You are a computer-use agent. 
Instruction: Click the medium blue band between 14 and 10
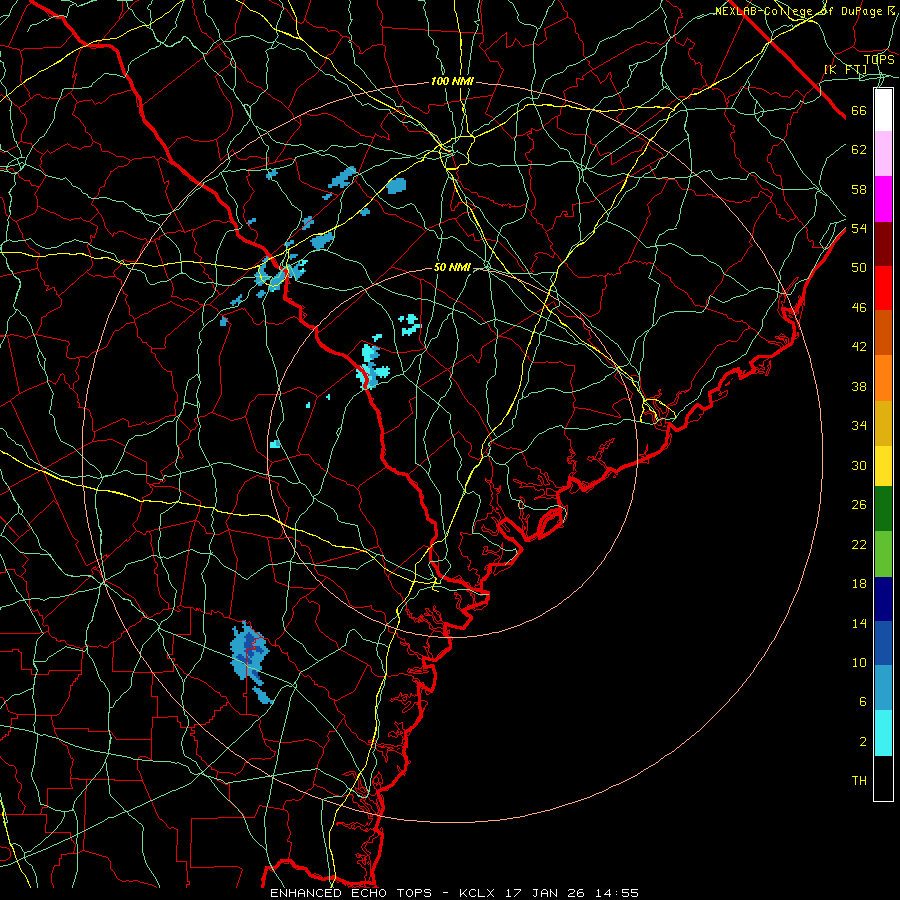click(883, 643)
